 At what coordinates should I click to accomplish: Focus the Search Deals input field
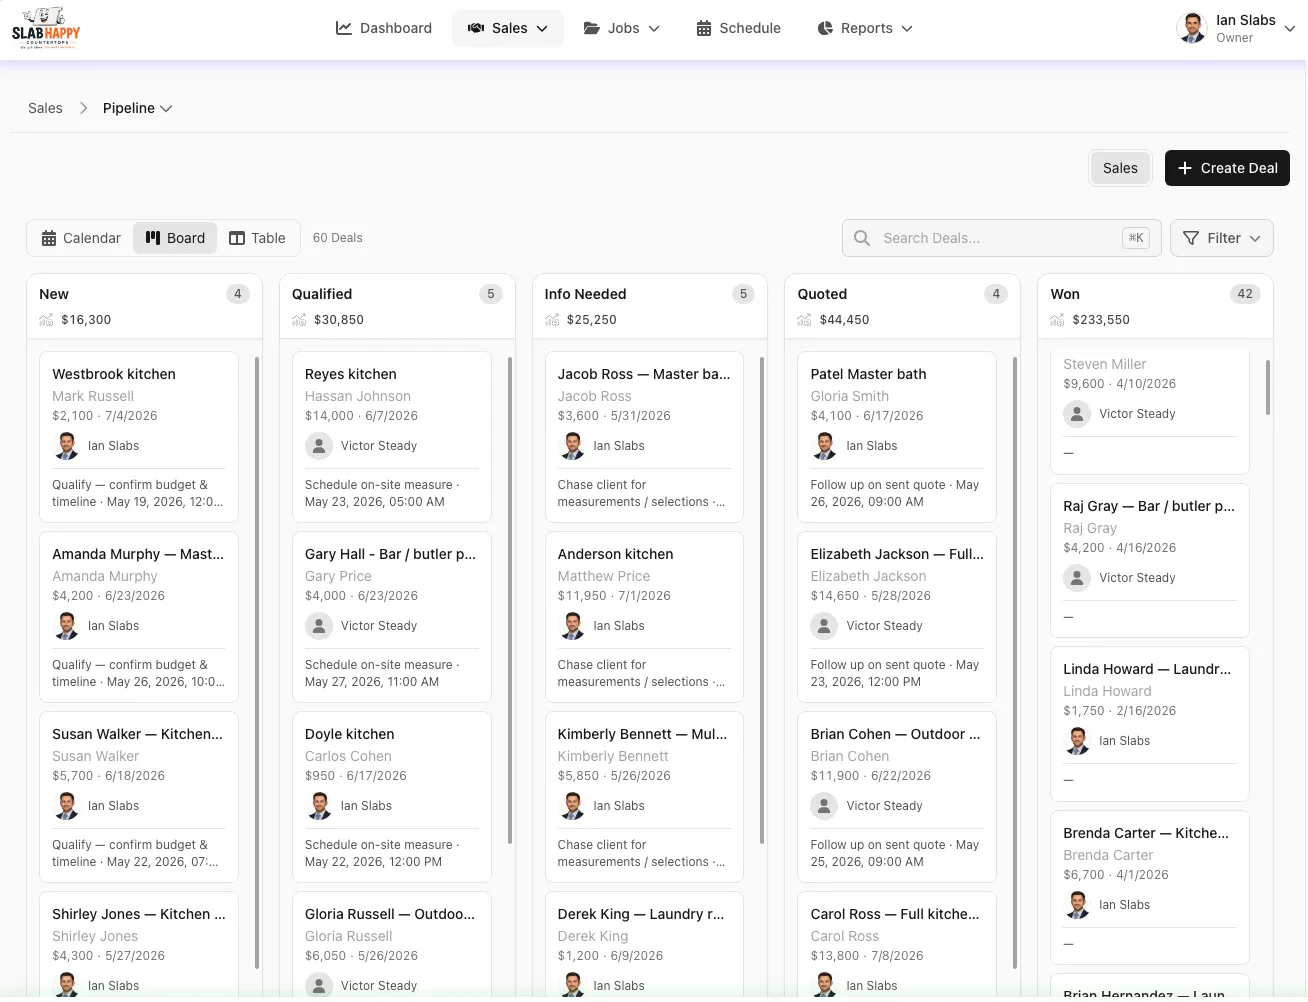[1001, 238]
